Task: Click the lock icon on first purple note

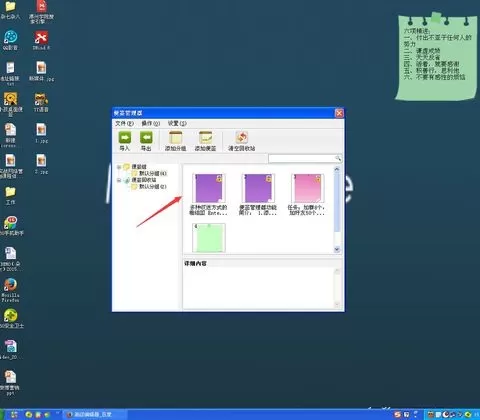Action: point(219,179)
